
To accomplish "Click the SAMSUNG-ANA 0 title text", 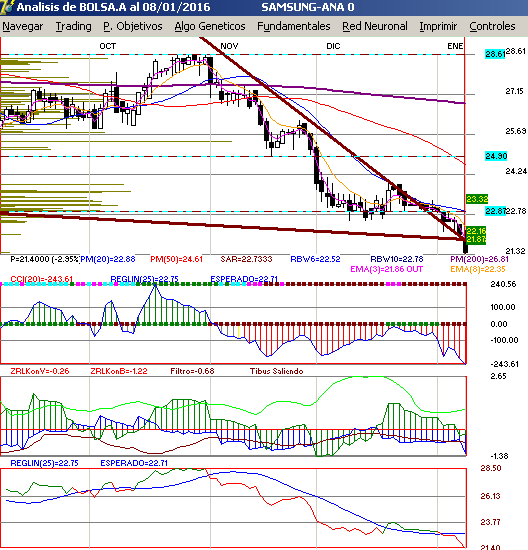I will click(x=308, y=7).
